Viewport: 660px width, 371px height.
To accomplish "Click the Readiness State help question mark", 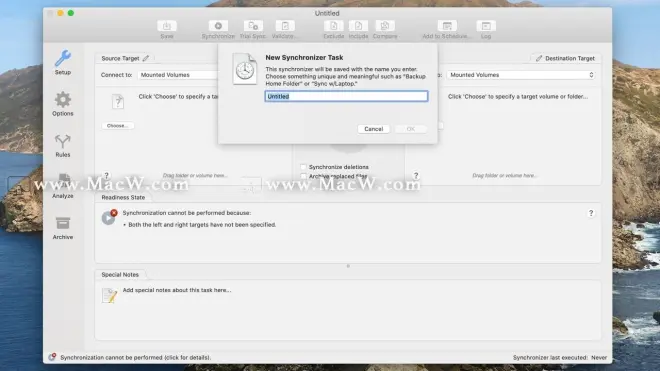I will [591, 213].
